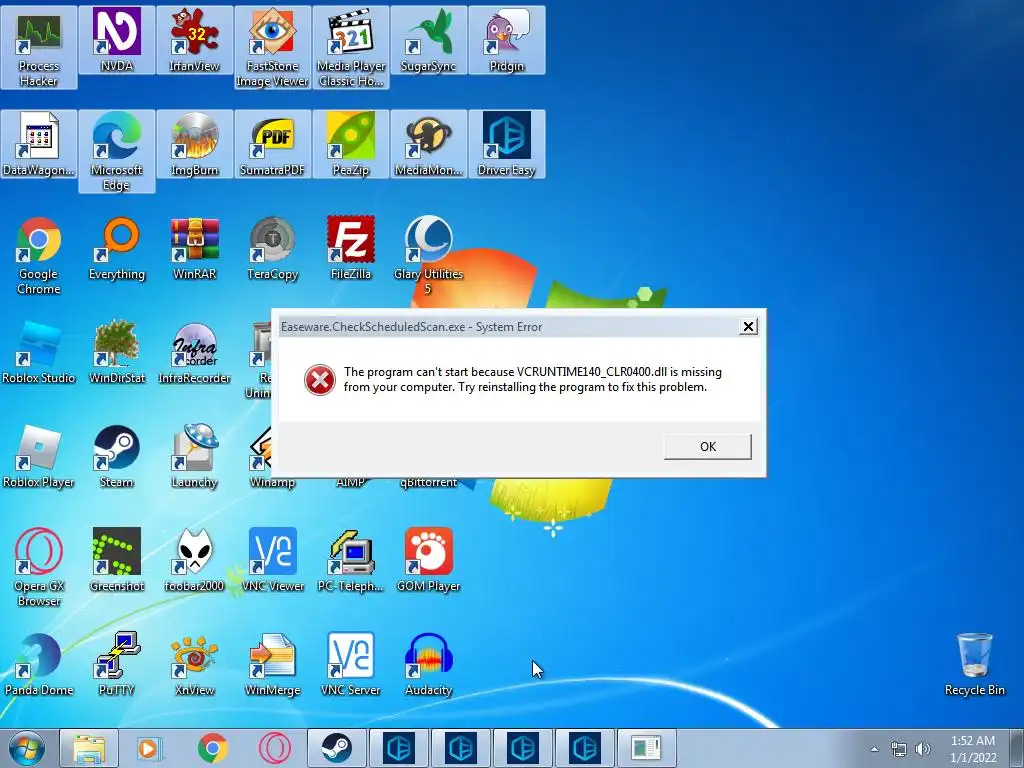
Task: Open InfraRecorder desktop shortcut
Action: tap(194, 352)
